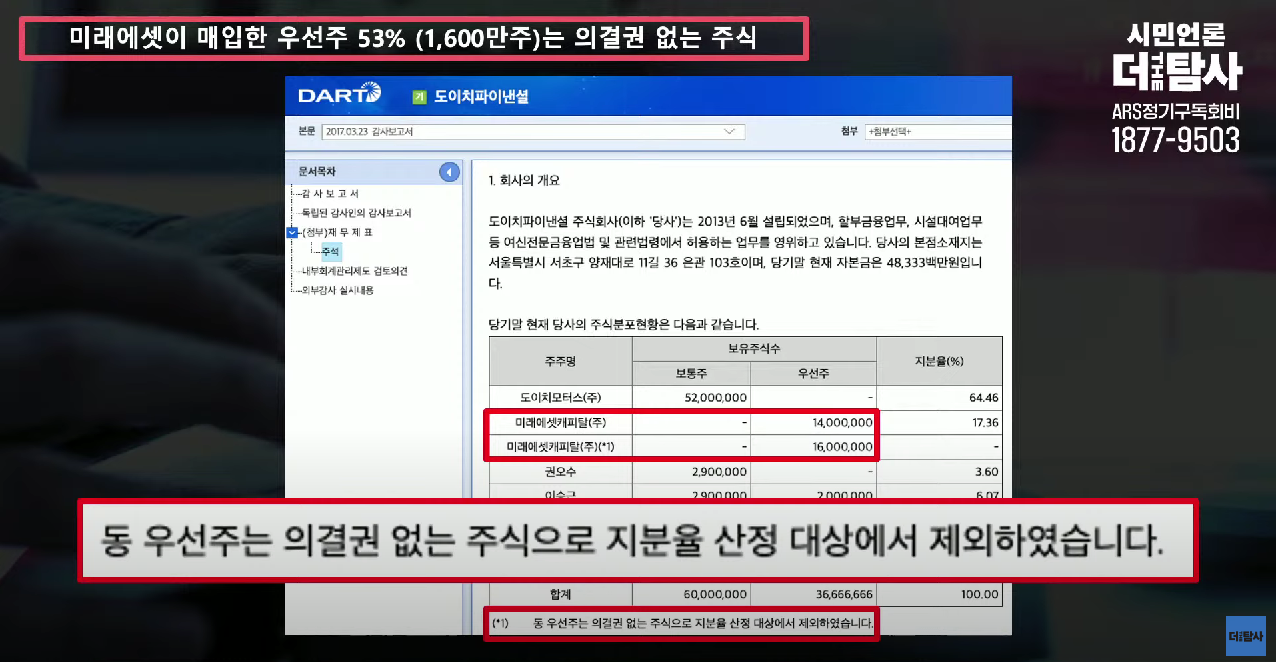Select 감사보고서 in the document tree
The image size is (1276, 662).
pos(330,192)
